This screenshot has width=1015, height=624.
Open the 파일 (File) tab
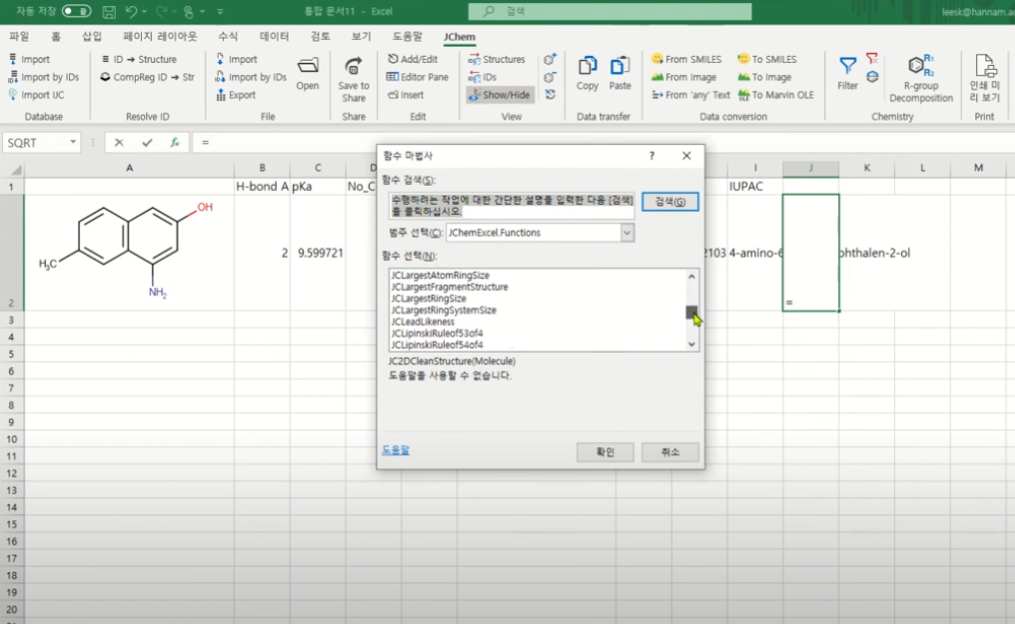click(x=19, y=37)
